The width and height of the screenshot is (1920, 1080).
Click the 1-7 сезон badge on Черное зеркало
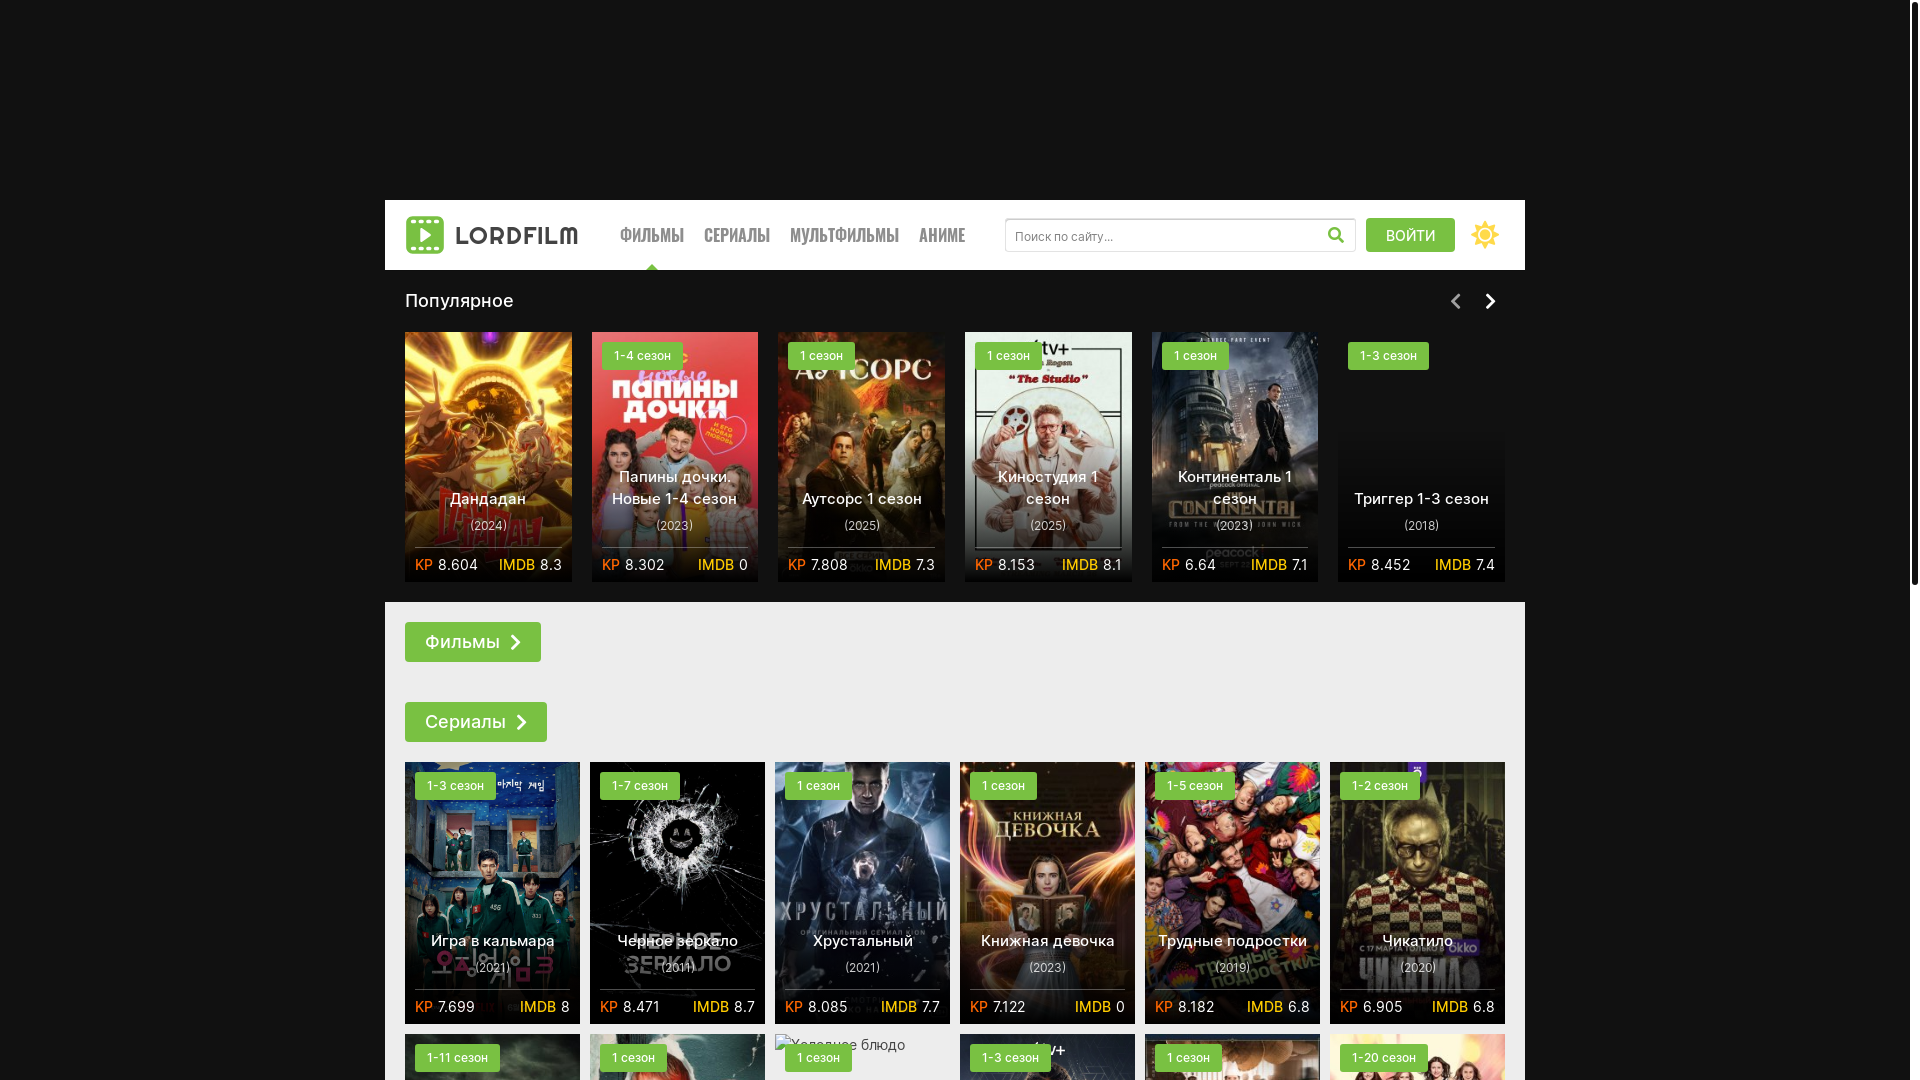[x=640, y=786]
